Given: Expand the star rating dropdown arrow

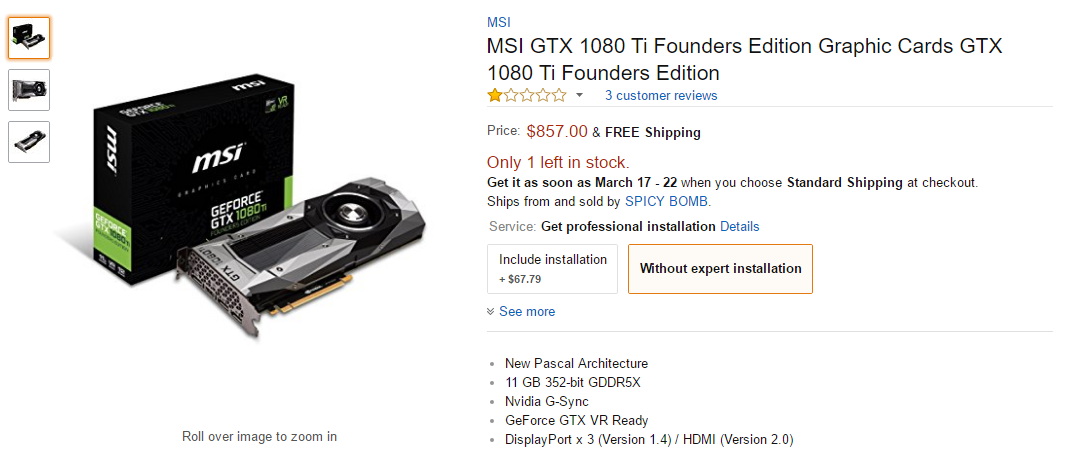Looking at the screenshot, I should (x=579, y=96).
